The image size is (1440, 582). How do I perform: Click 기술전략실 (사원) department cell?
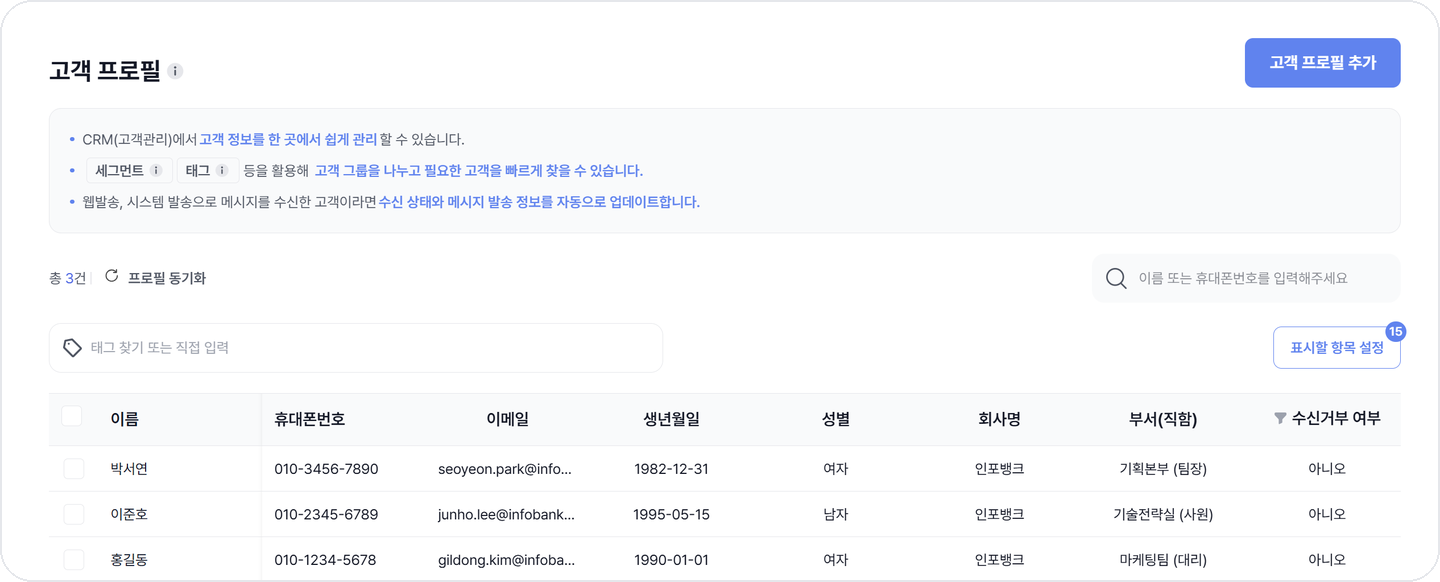pos(1163,514)
